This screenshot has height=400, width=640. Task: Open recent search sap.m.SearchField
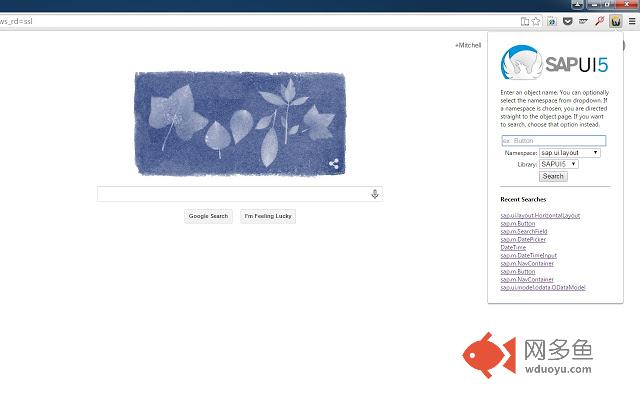point(524,231)
